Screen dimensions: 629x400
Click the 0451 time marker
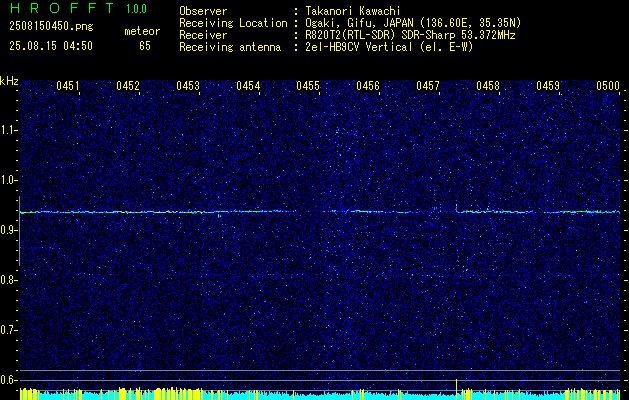[x=67, y=86]
